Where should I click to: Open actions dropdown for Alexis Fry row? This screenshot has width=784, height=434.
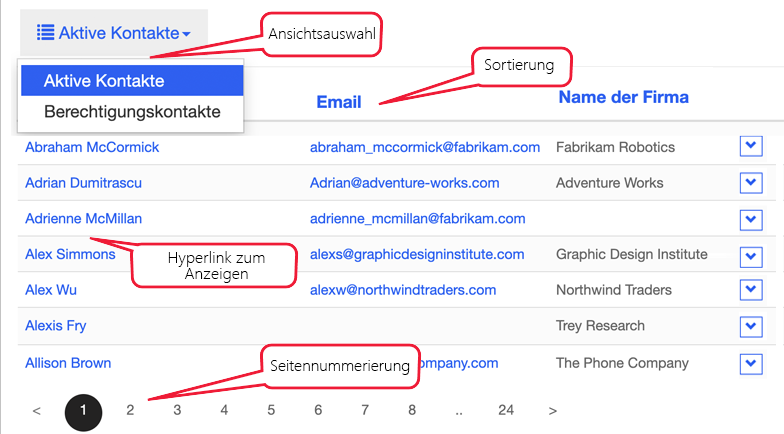point(751,326)
